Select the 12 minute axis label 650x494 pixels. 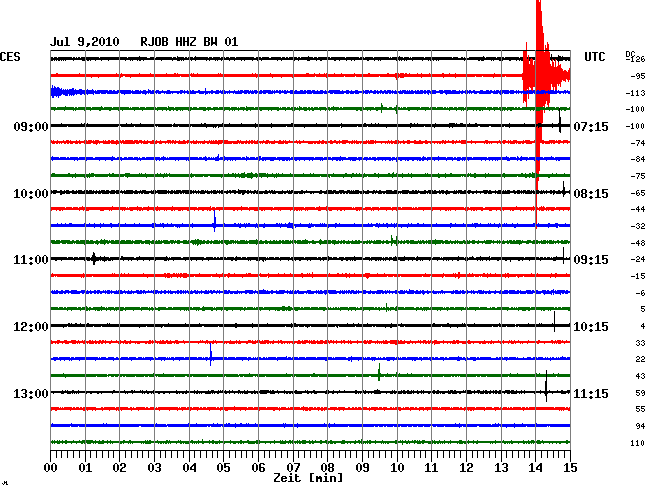[x=466, y=468]
